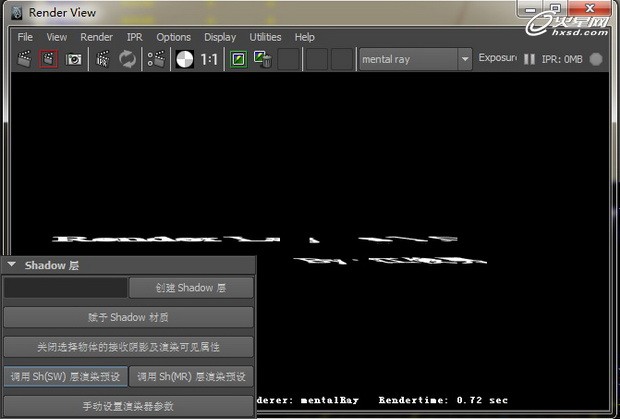Click the 1:1 real size button
Image resolution: width=620 pixels, height=419 pixels.
click(x=209, y=60)
